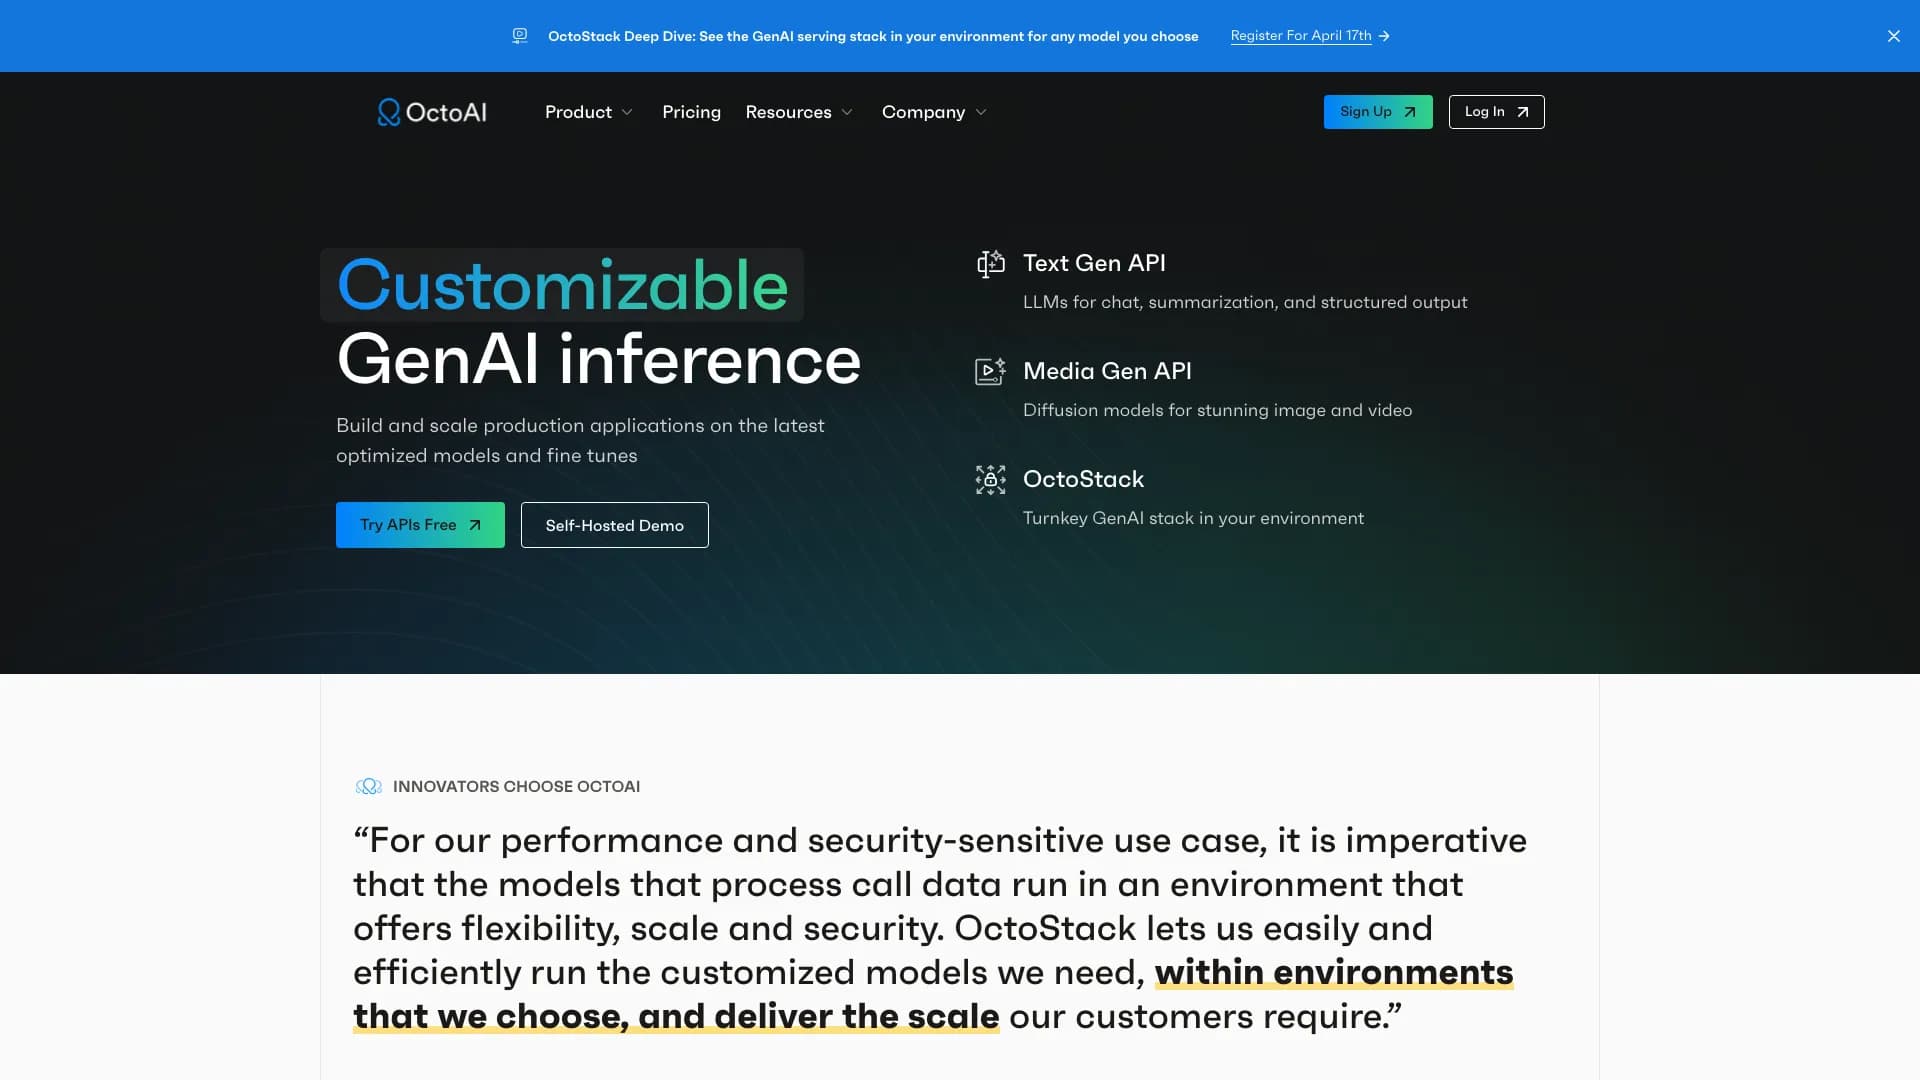Click the Text Gen API icon
This screenshot has width=1920, height=1080.
(990, 263)
